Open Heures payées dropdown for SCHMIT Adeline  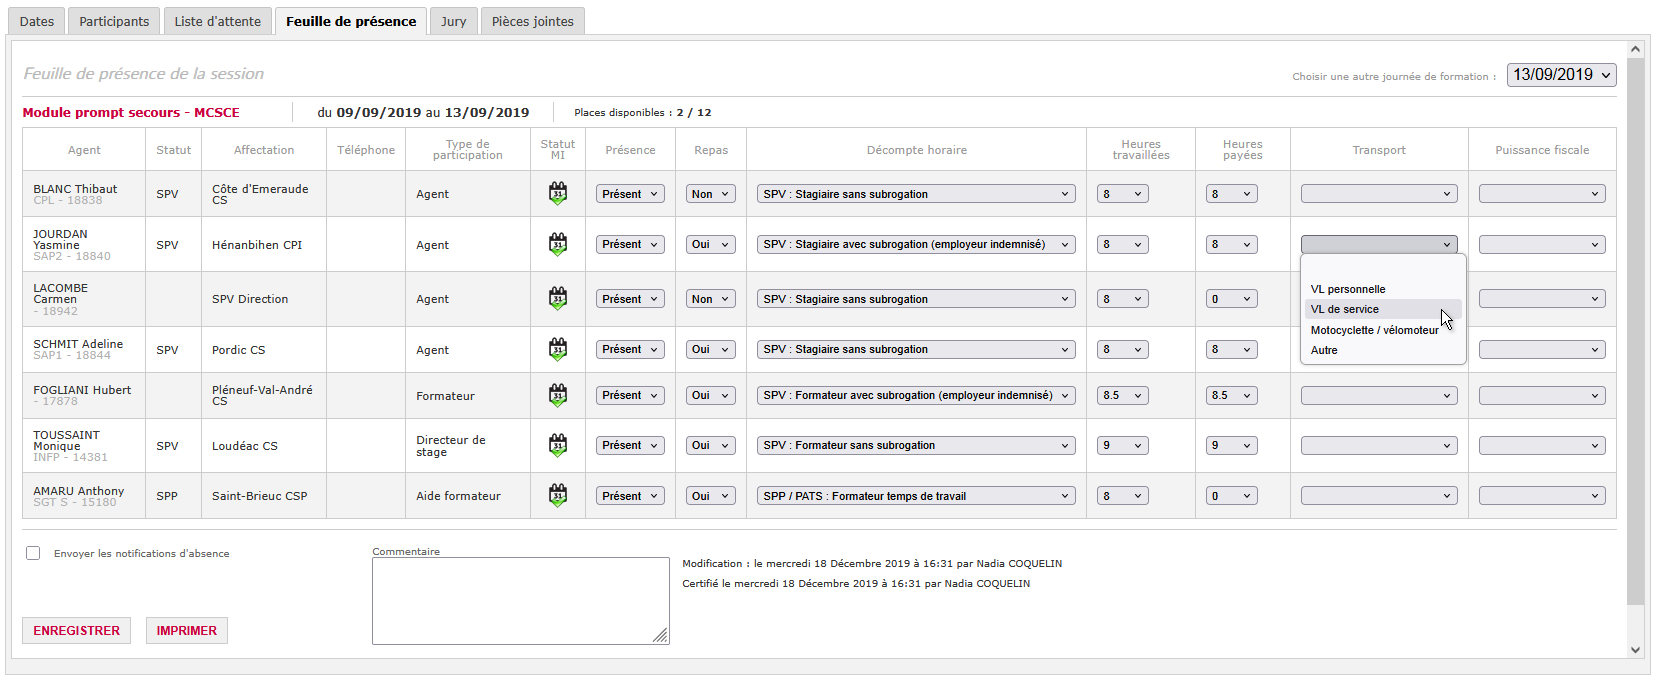coord(1232,349)
